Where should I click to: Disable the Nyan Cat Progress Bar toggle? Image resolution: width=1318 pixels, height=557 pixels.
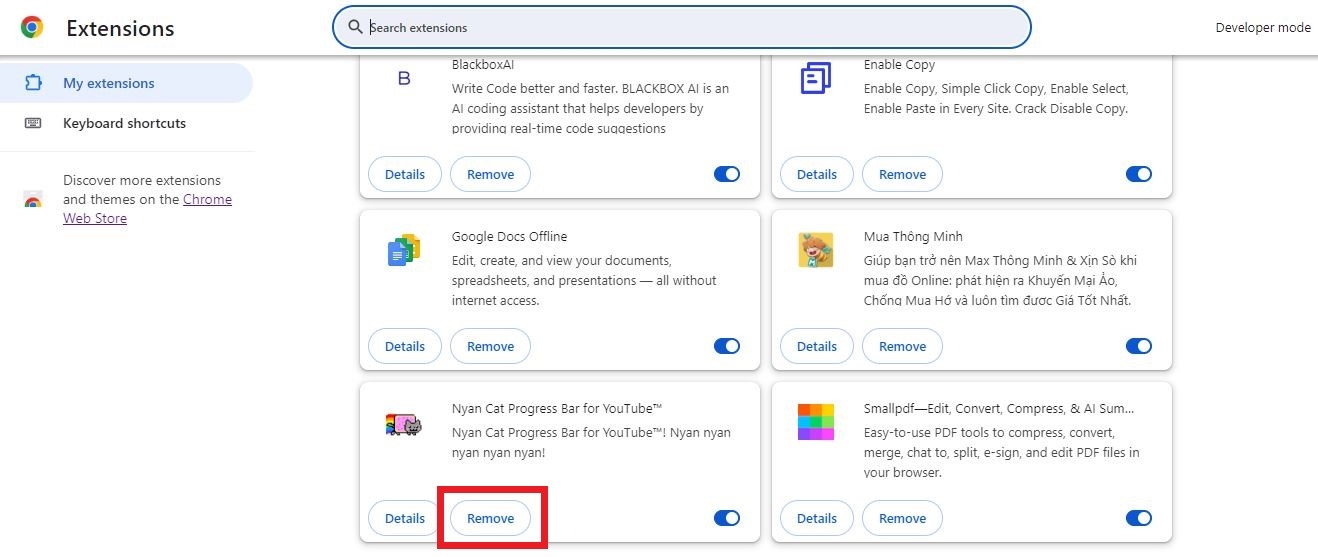(727, 518)
